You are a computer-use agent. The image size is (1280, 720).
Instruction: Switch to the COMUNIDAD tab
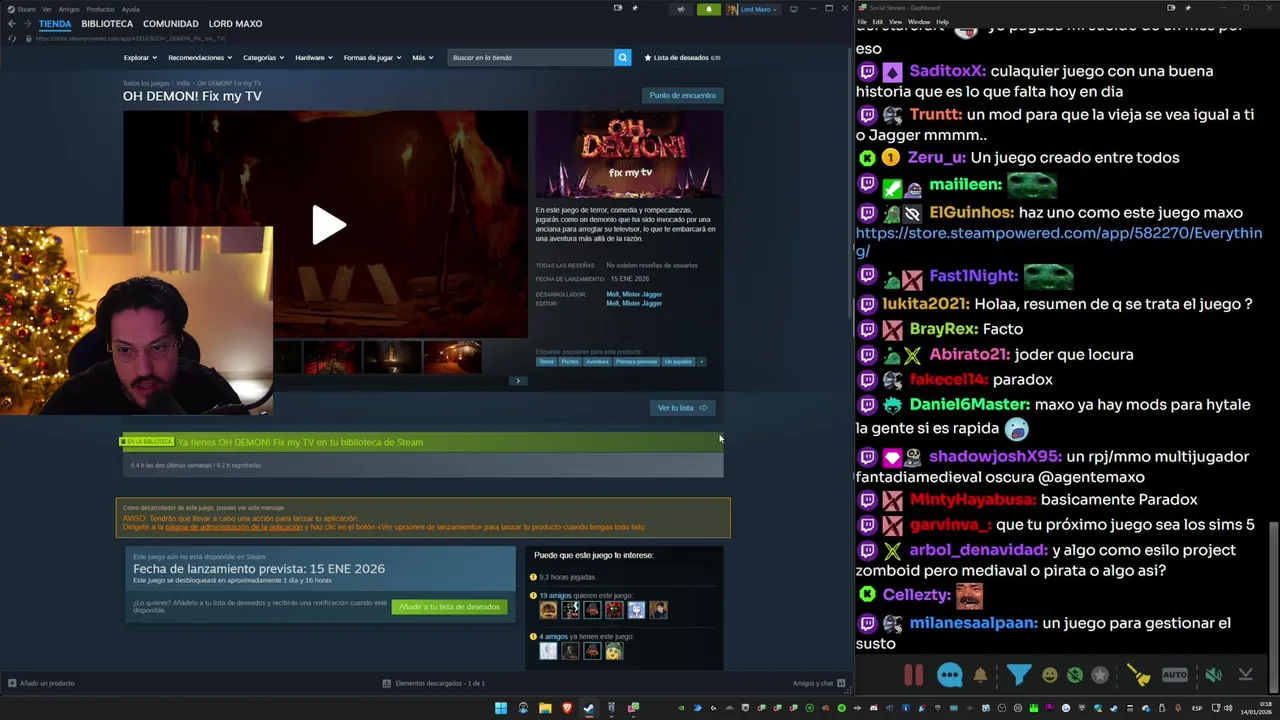(x=170, y=23)
